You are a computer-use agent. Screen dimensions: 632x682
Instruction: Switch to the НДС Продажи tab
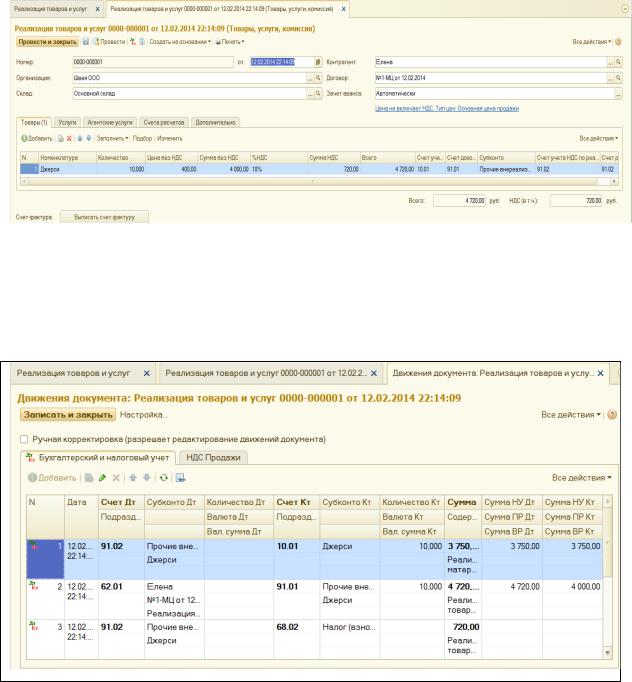click(214, 458)
